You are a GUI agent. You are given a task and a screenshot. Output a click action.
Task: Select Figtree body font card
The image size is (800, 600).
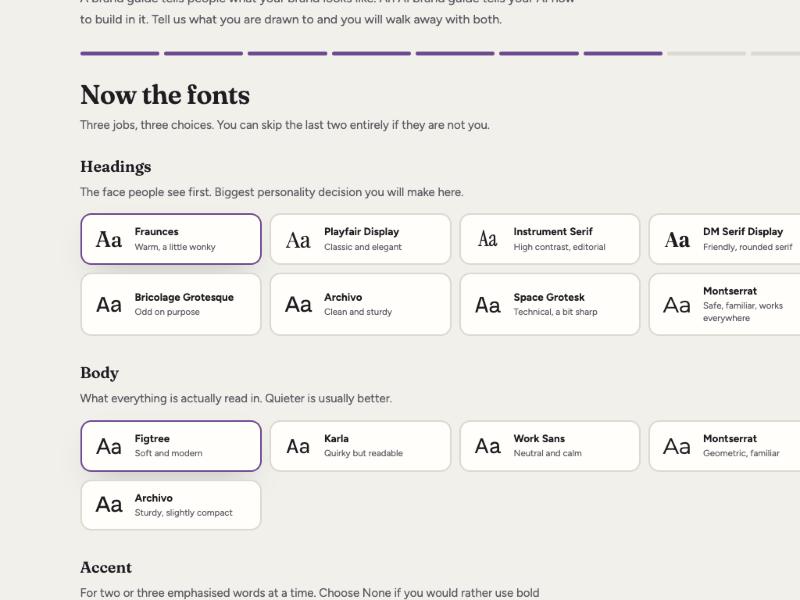coord(171,446)
